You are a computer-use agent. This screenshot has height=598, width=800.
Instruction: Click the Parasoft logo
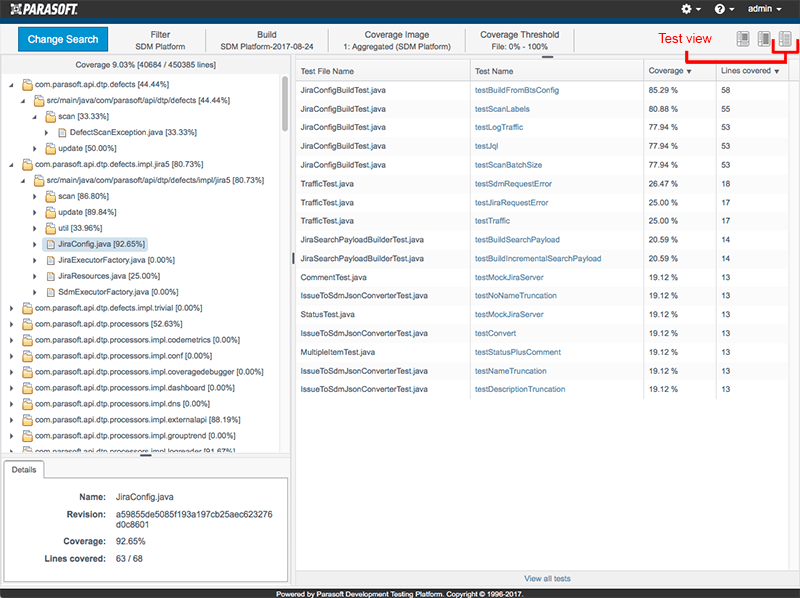(x=44, y=9)
